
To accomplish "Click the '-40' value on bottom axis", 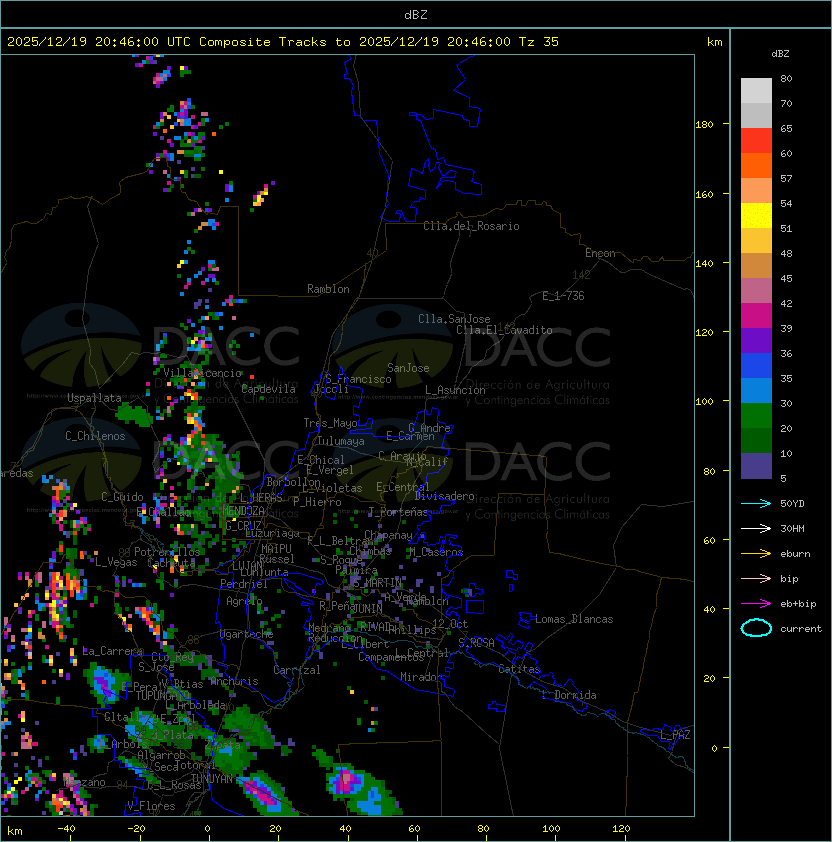I will click(x=66, y=829).
